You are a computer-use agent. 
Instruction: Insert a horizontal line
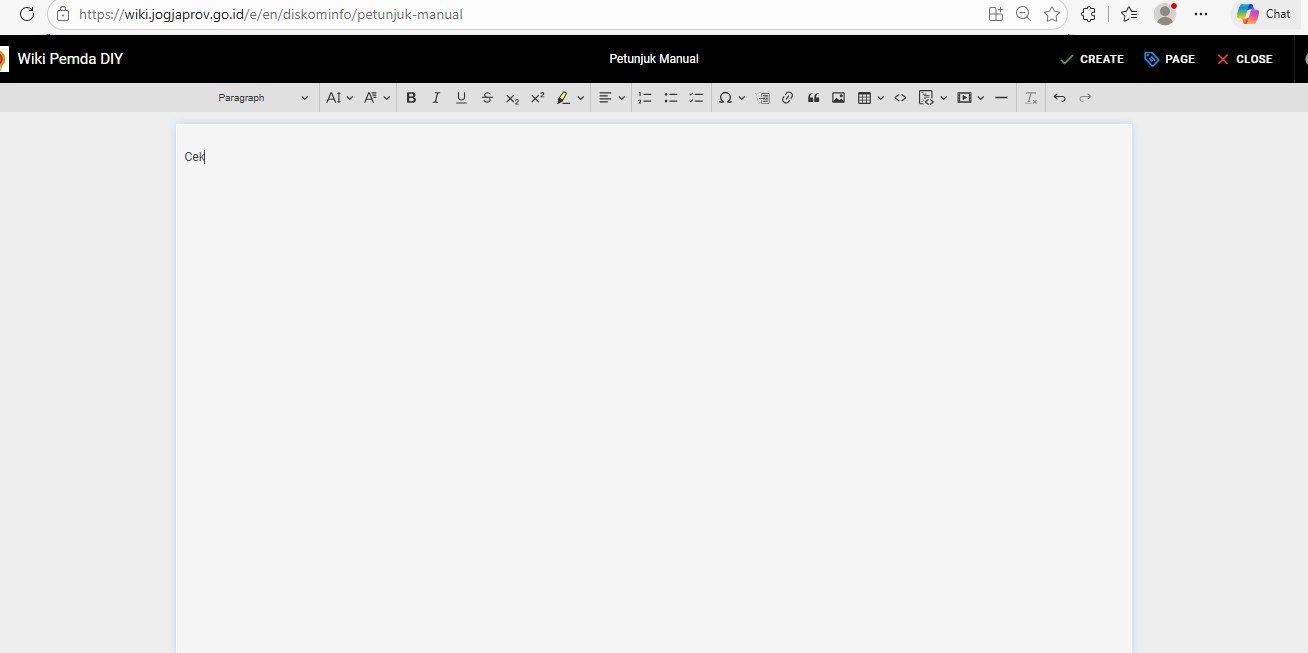[x=1001, y=98]
